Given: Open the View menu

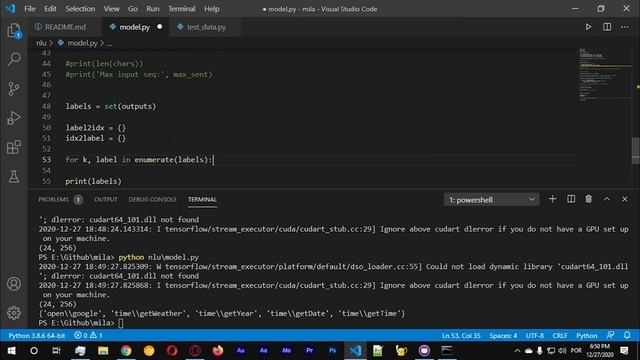Looking at the screenshot, I should (111, 9).
